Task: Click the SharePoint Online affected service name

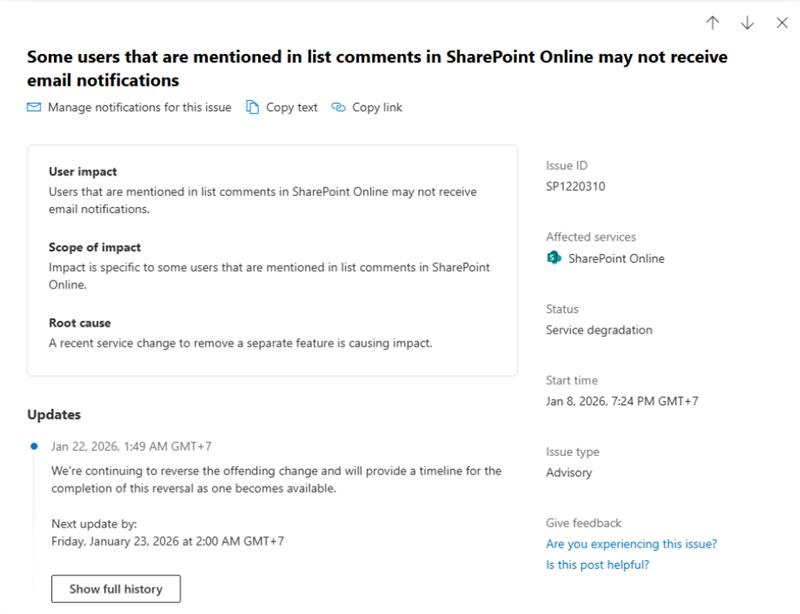Action: click(616, 258)
